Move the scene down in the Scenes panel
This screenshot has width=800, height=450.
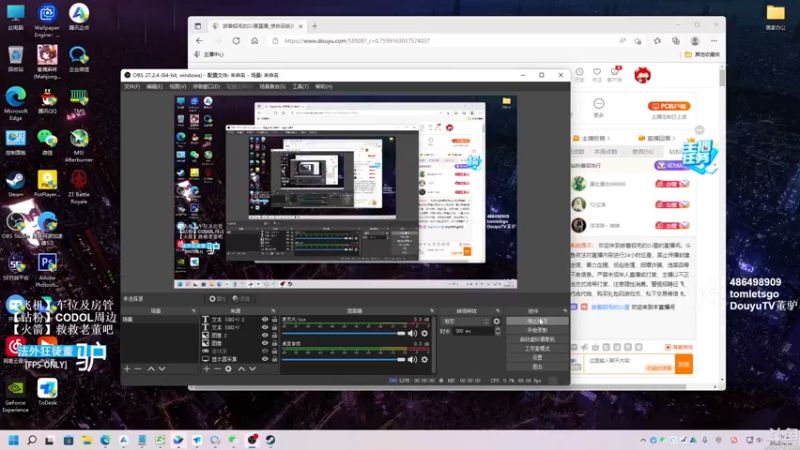tap(162, 368)
